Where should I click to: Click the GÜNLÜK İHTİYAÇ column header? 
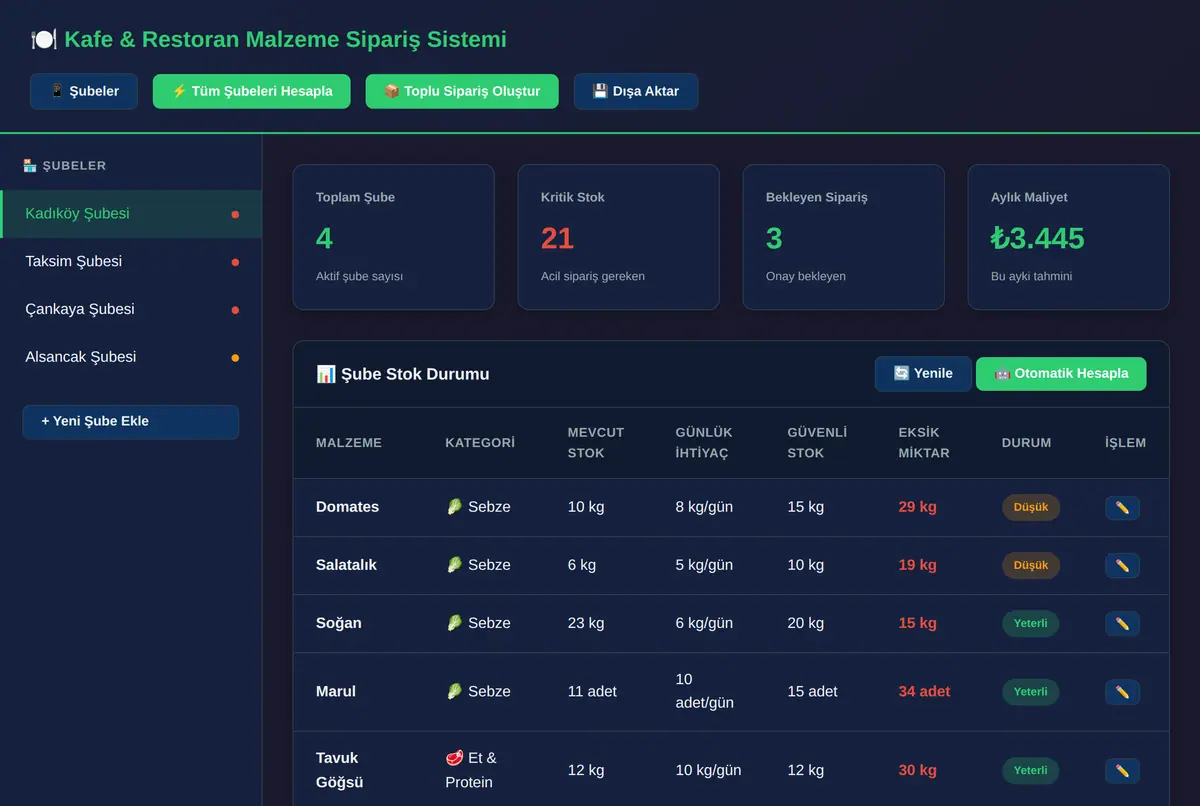click(x=704, y=443)
